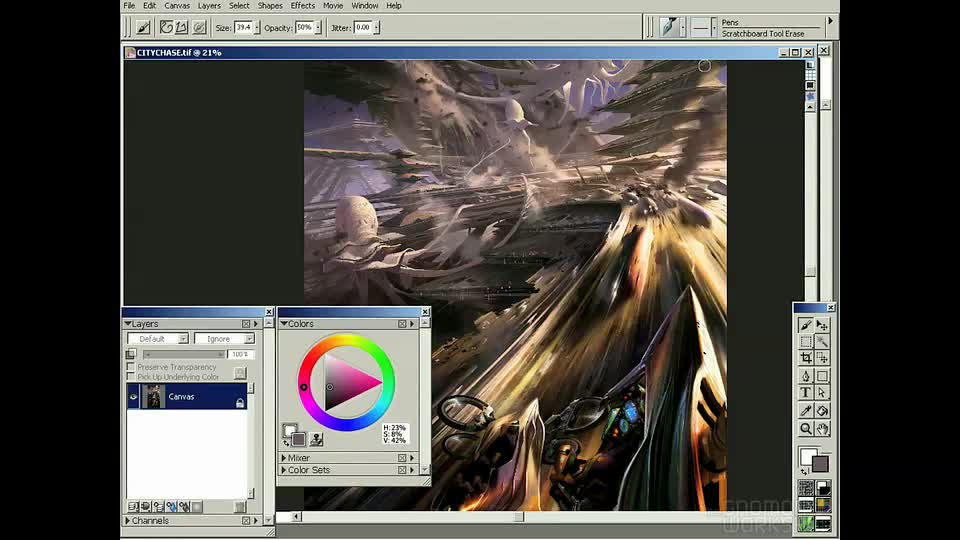
Task: Open the Look selector in toolbox
Action: click(x=806, y=523)
